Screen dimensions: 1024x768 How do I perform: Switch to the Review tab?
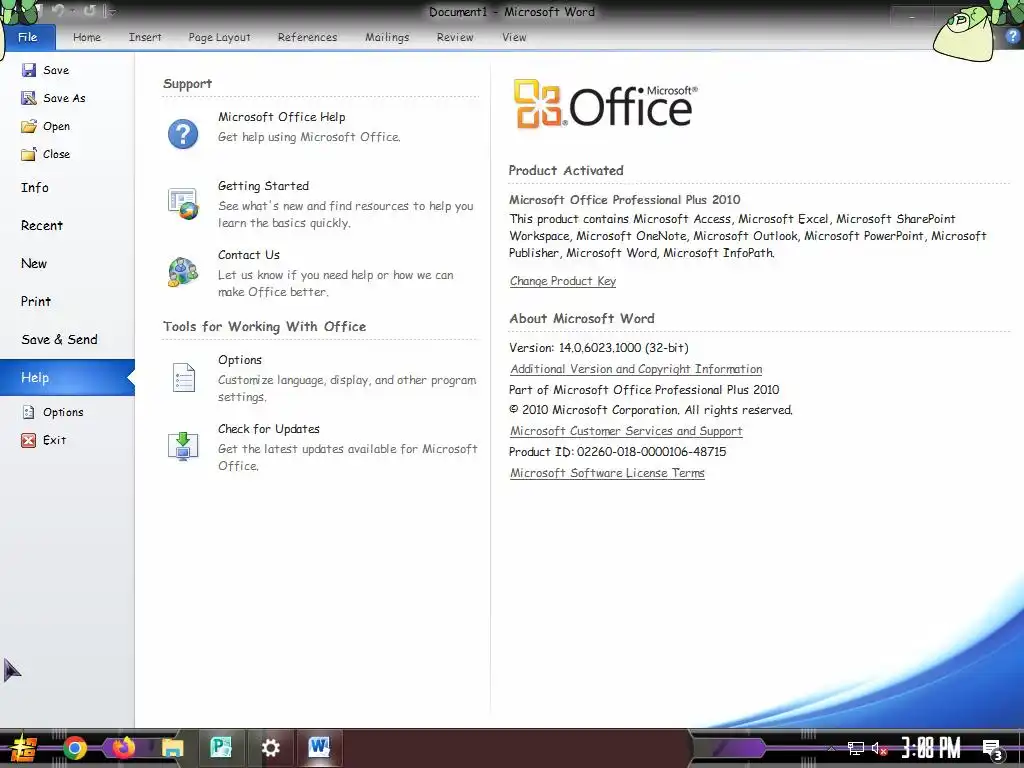[455, 37]
